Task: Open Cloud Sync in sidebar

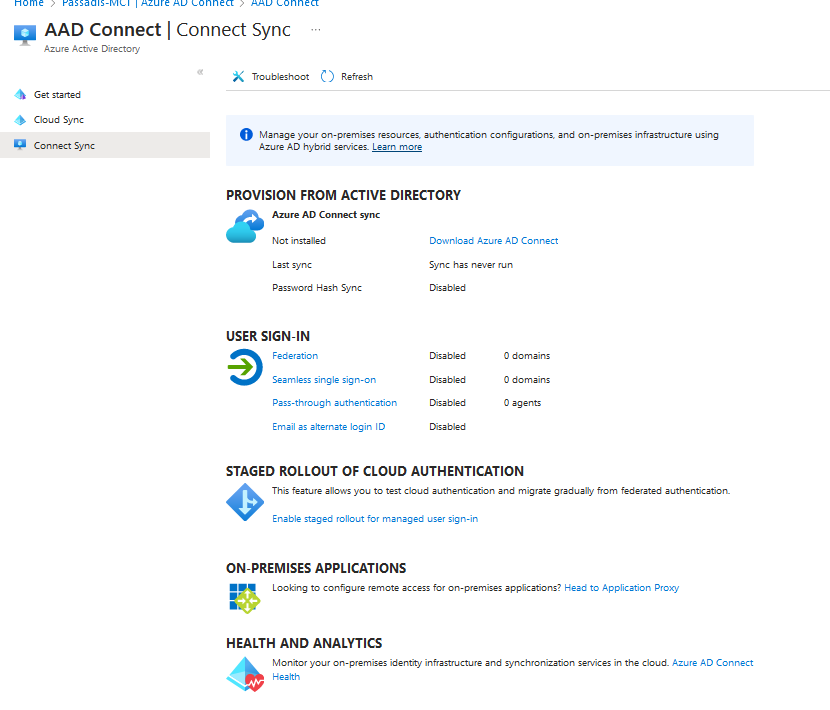Action: point(59,120)
